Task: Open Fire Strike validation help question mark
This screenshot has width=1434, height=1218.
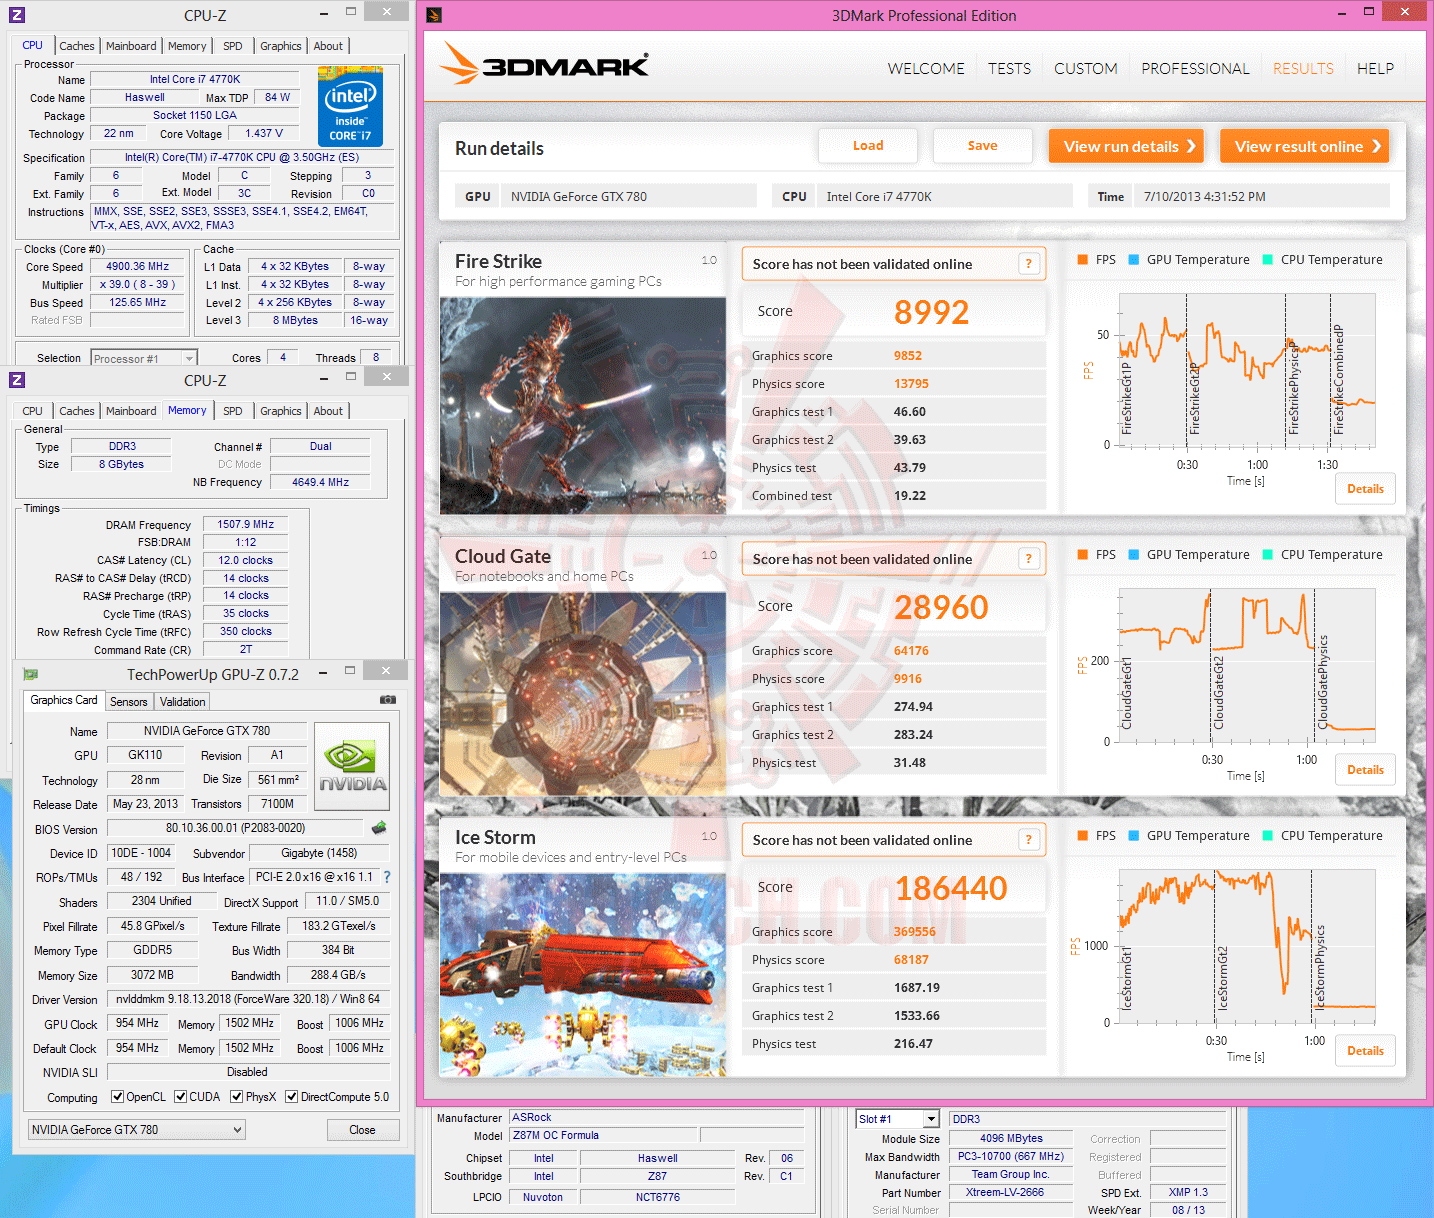Action: pos(1029,264)
